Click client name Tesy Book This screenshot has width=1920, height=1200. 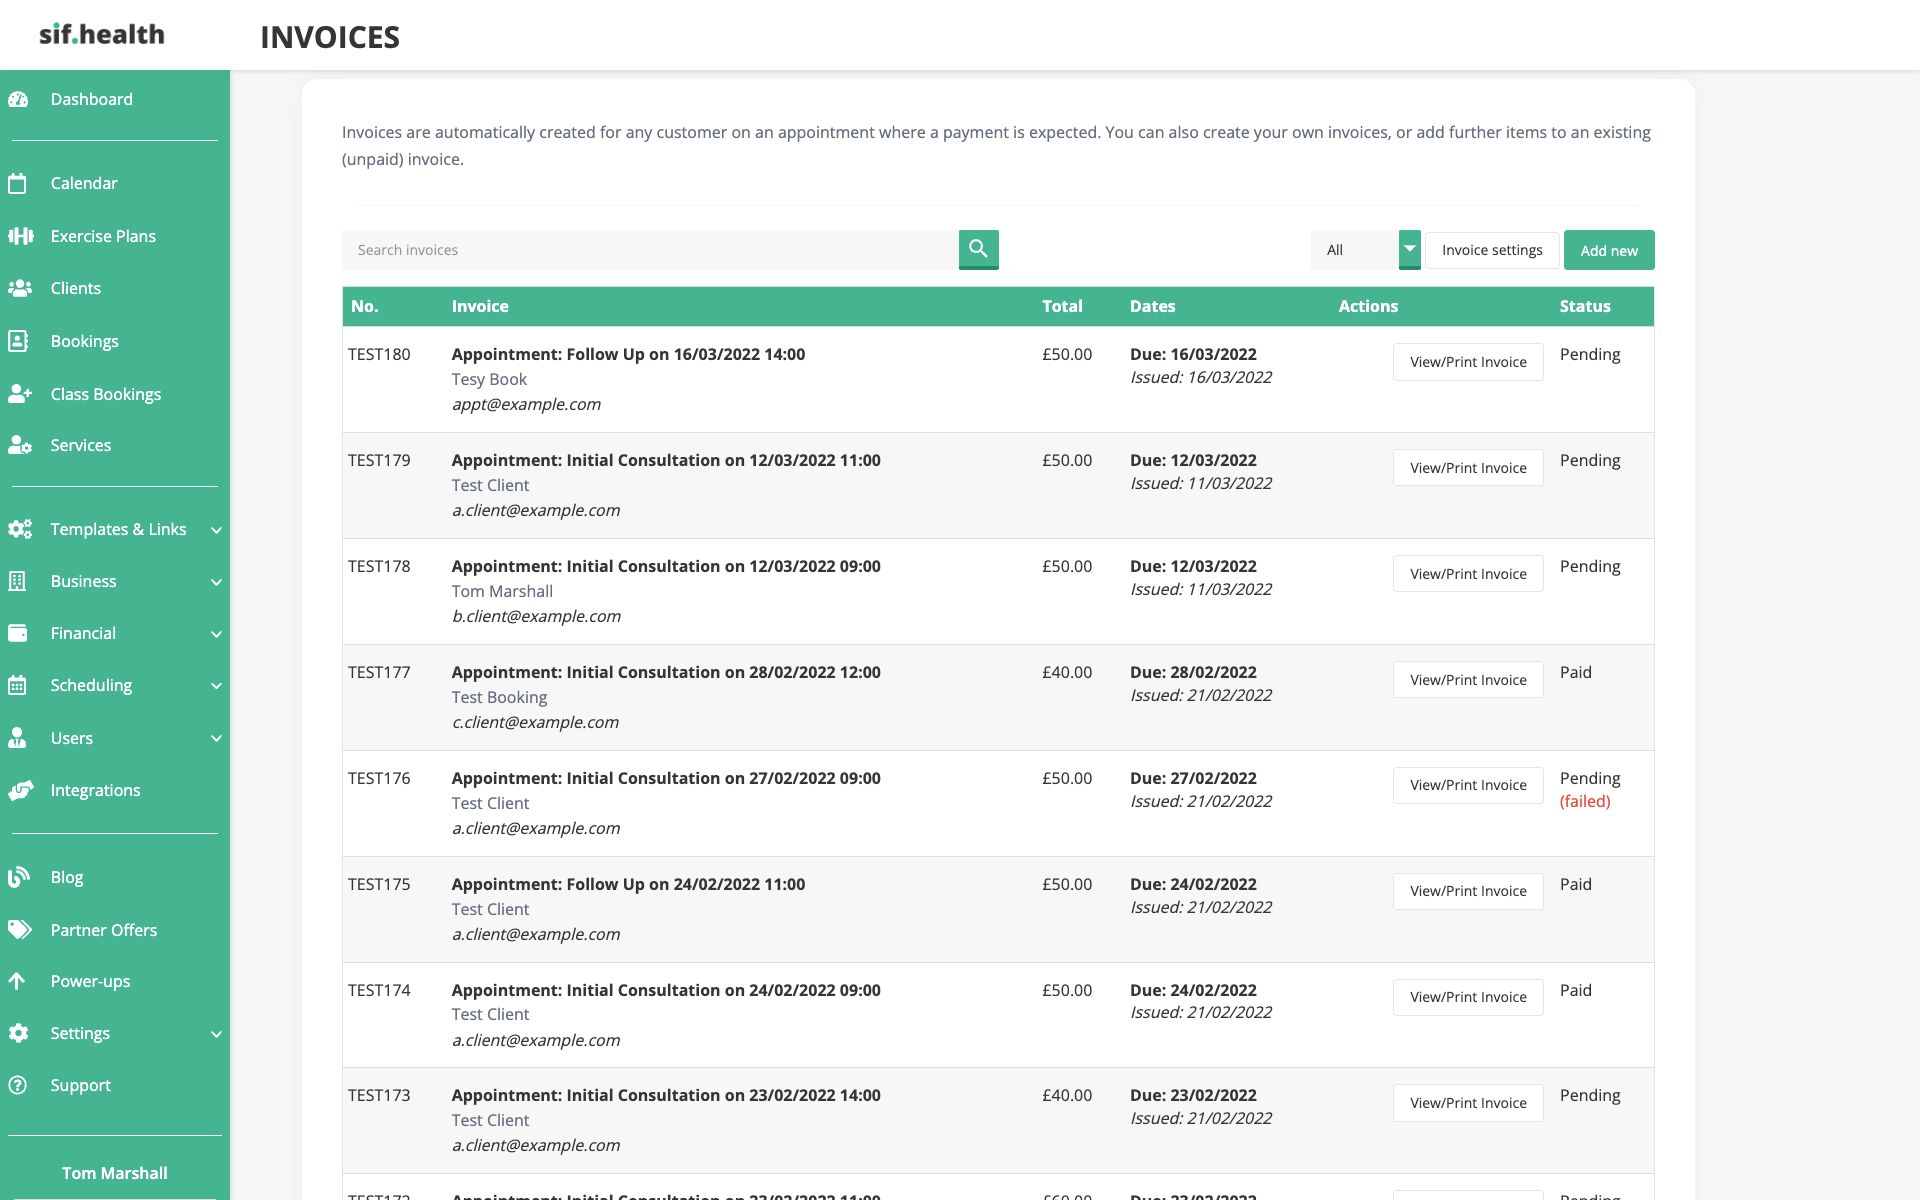point(489,379)
